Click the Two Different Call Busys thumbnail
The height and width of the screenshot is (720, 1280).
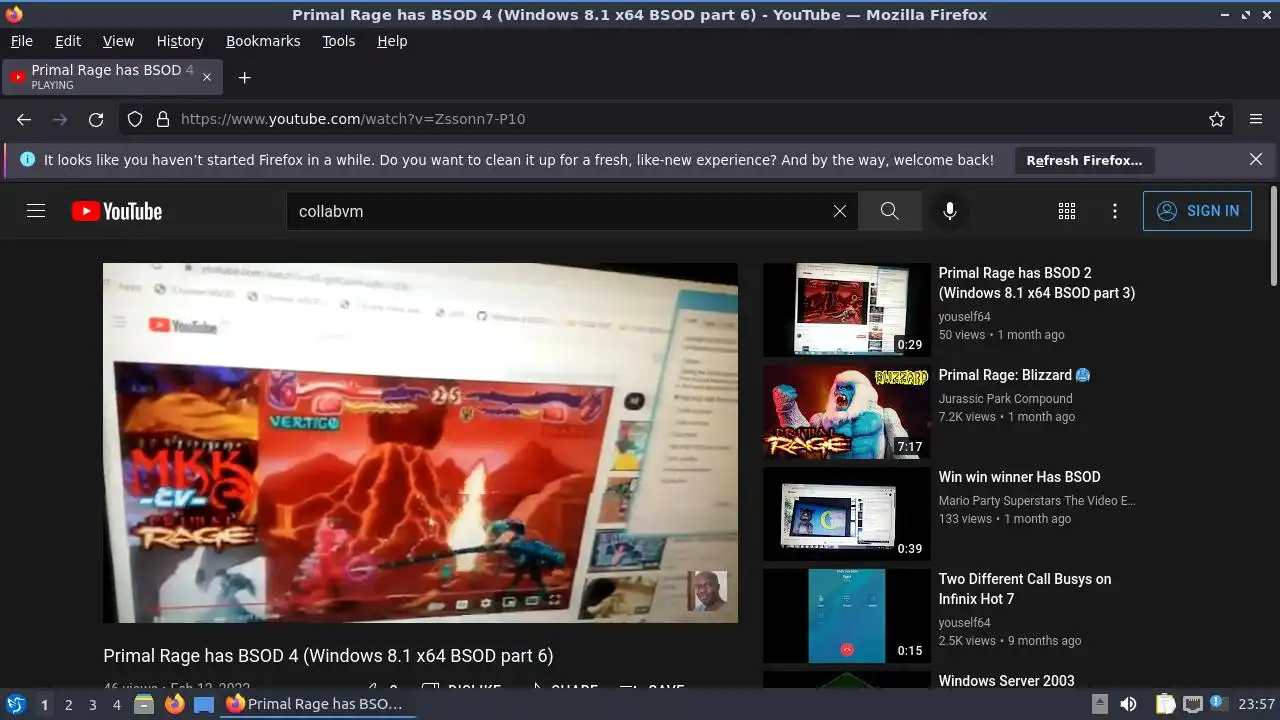pos(847,616)
